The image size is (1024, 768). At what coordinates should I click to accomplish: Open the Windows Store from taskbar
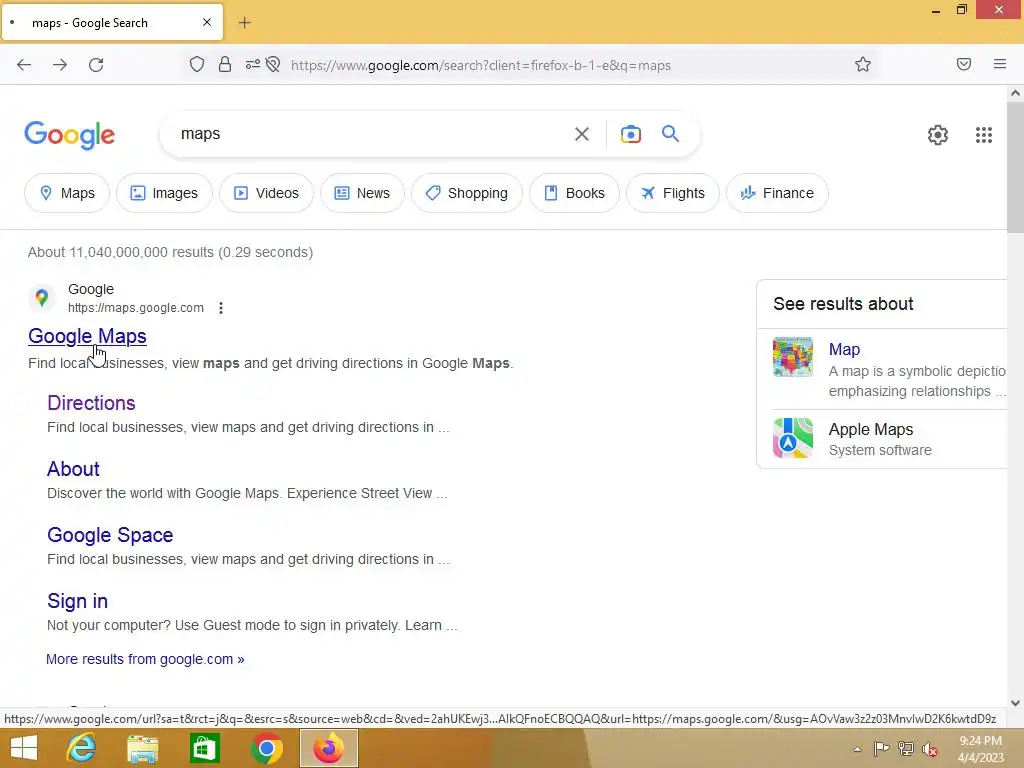[x=204, y=748]
